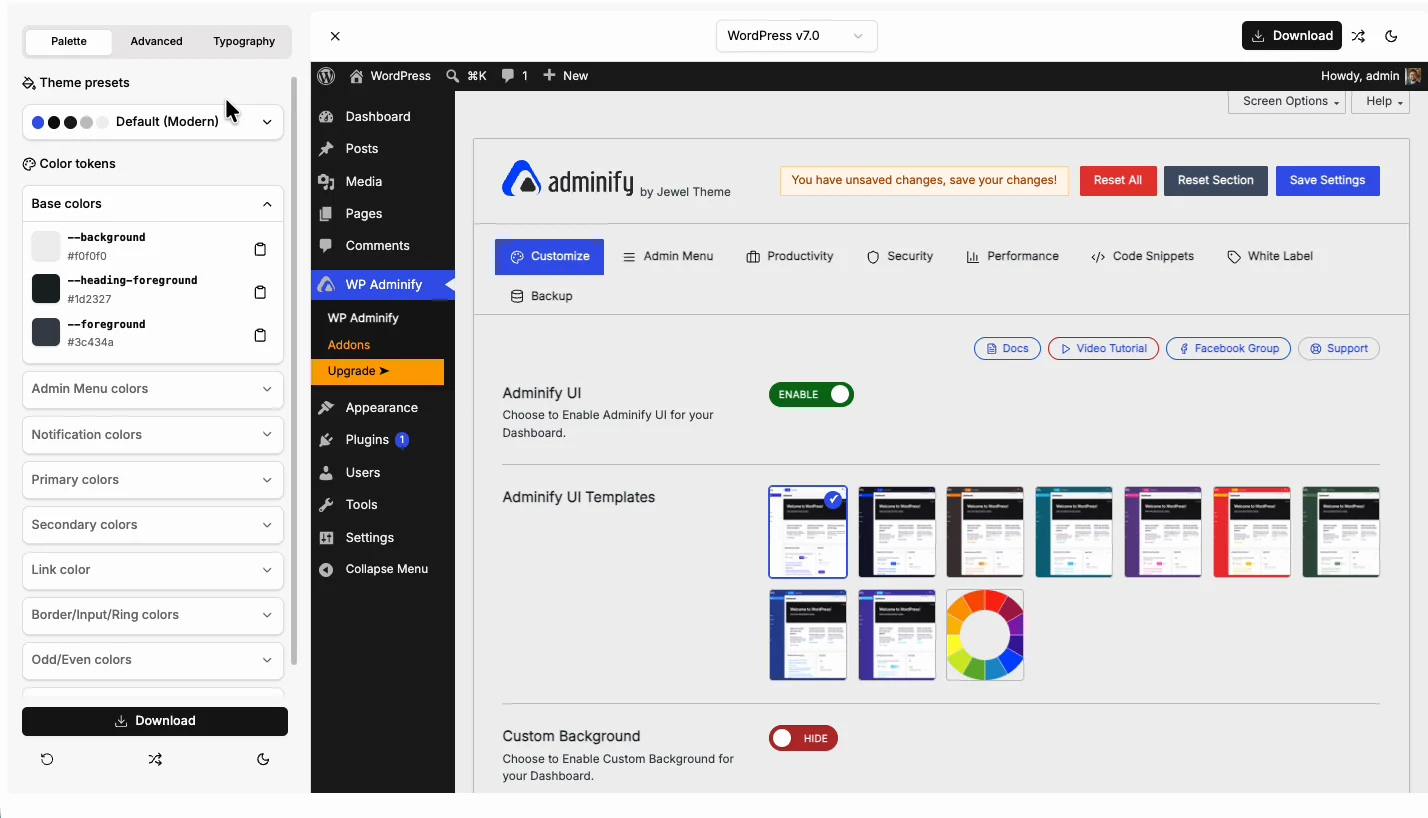Click the WordPress logo in admin bar

click(326, 76)
